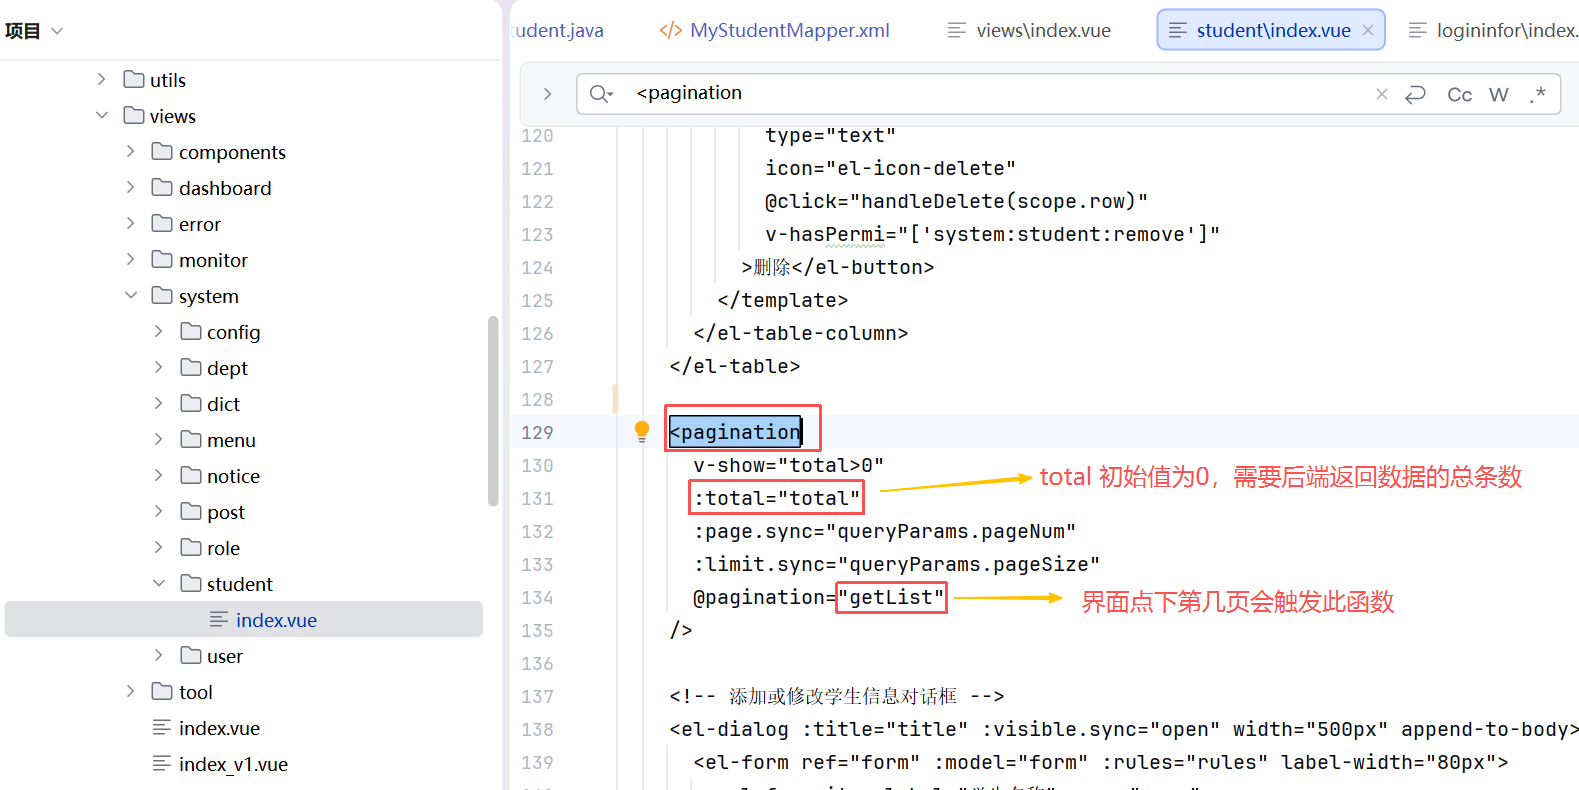Select the monitor folder icon
Screen dimensions: 1579x790
pyautogui.click(x=162, y=259)
